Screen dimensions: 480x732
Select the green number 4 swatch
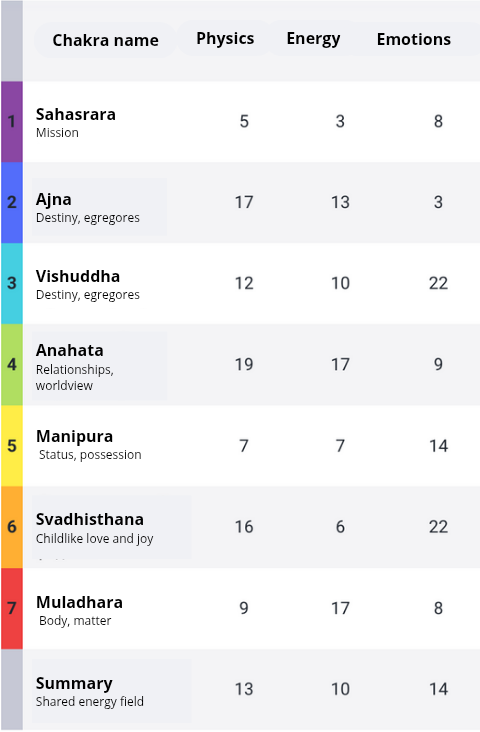click(12, 365)
